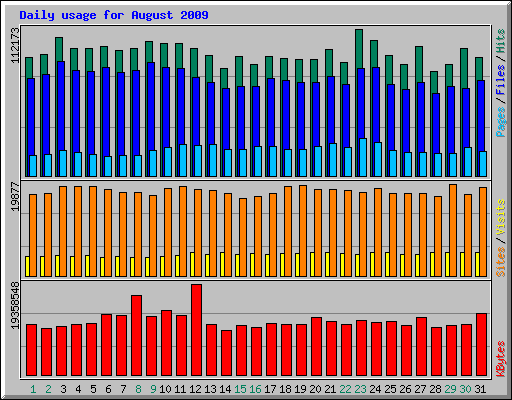Screen dimensions: 512x400
Task: Click day 16 on the x-axis
Action: [x=255, y=389]
